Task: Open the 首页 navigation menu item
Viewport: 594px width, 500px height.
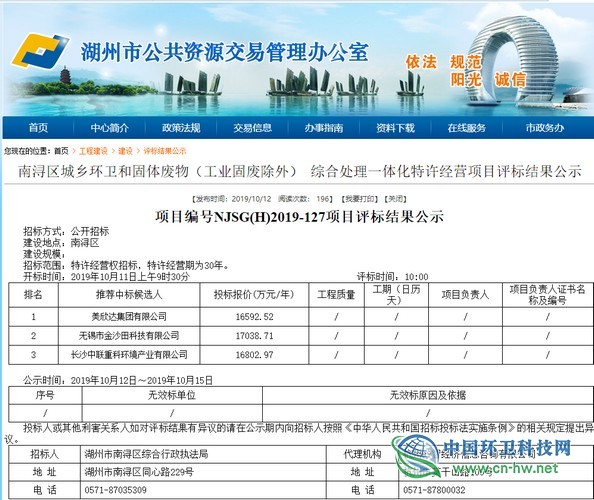Action: pyautogui.click(x=38, y=128)
